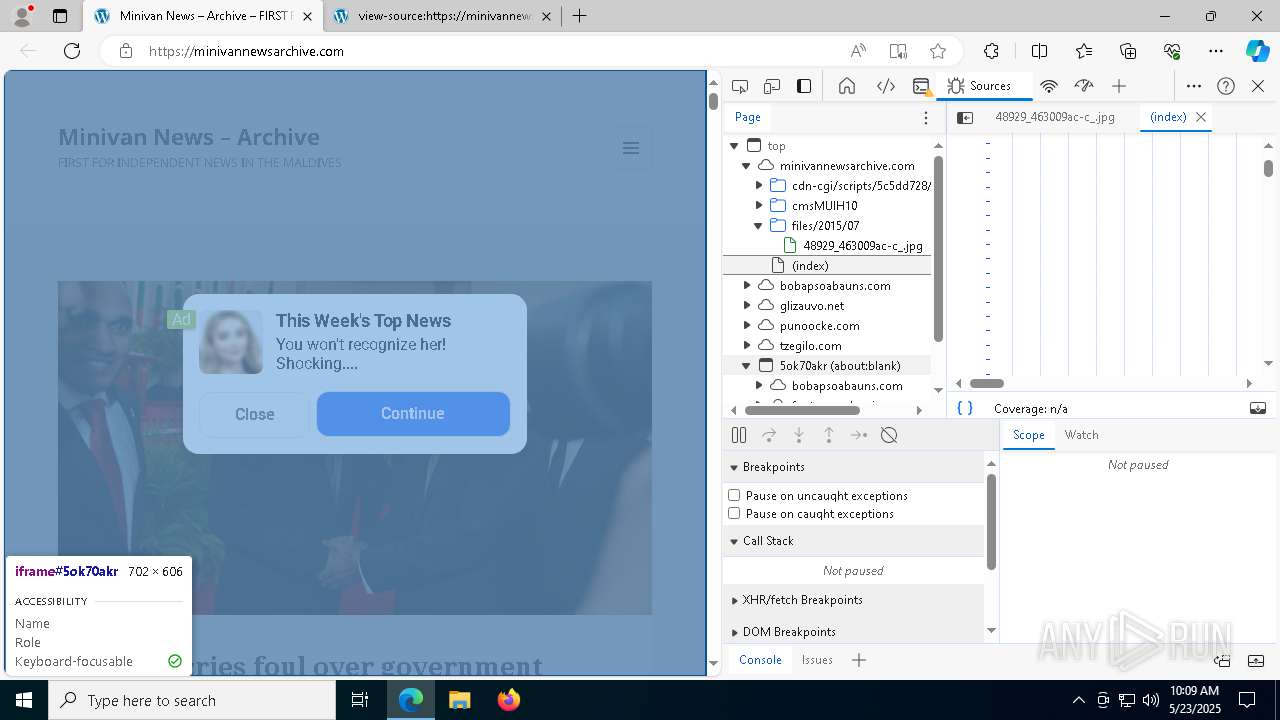Add a tool to the drawer with plus
This screenshot has height=720, width=1280.
(858, 660)
